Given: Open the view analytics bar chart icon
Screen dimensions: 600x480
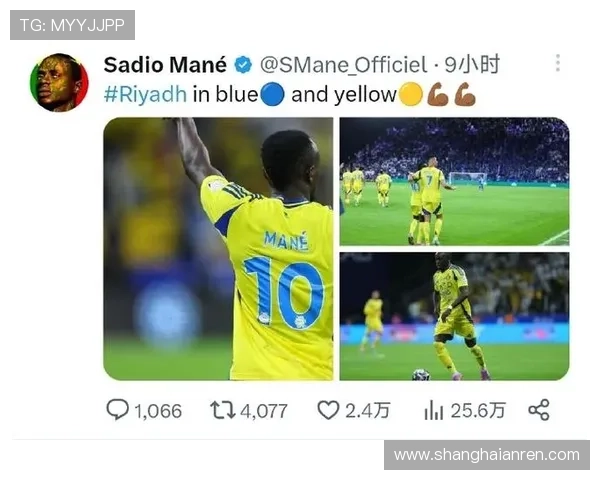Looking at the screenshot, I should click(x=434, y=410).
